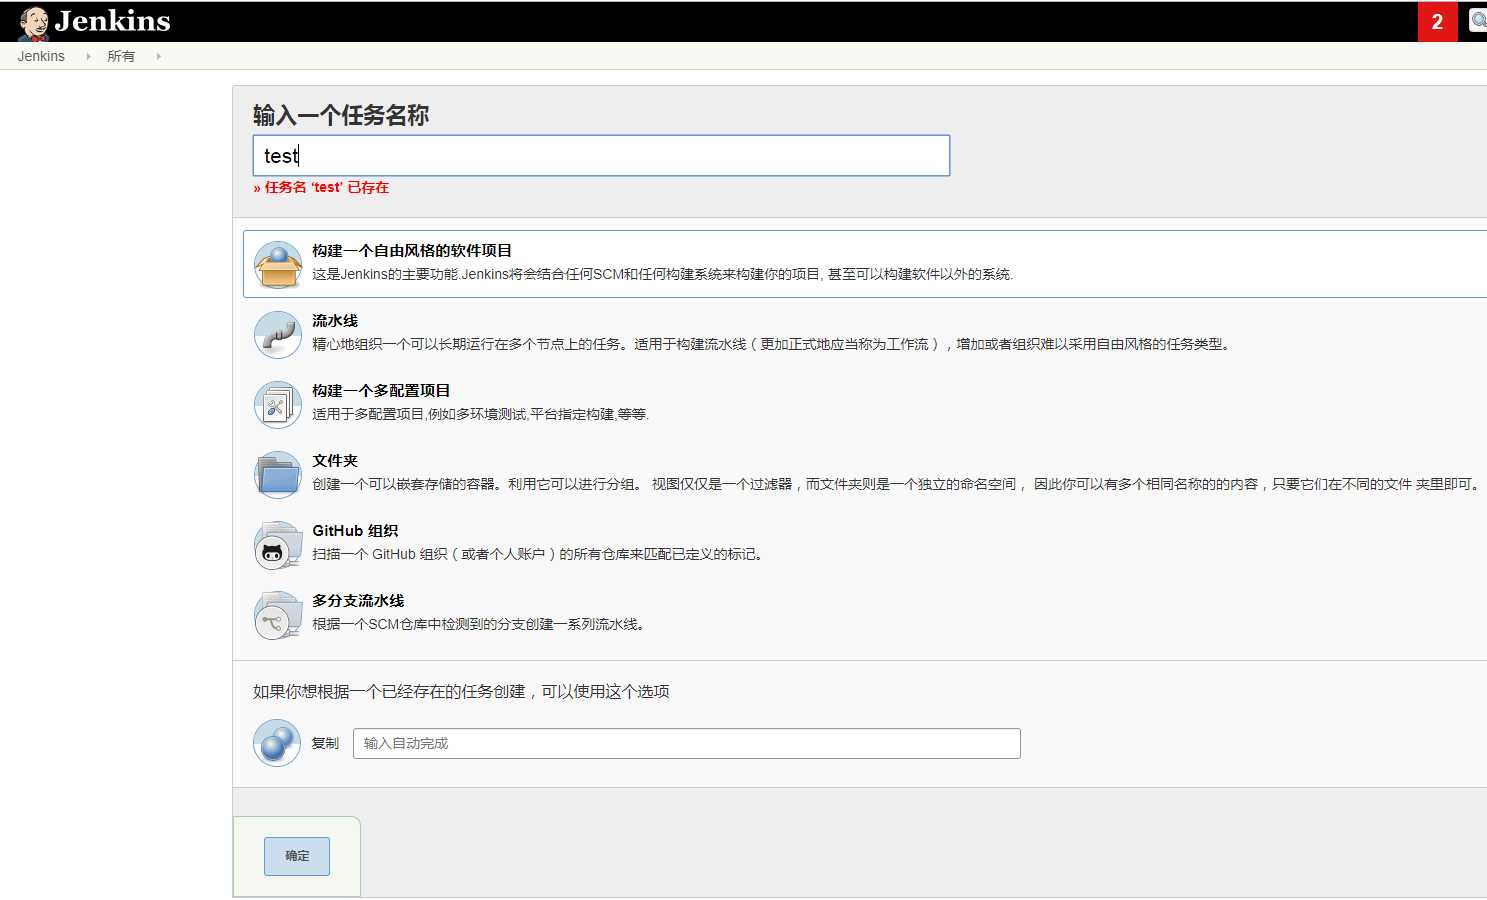Click the description 根据一个SCM仓库中检测到的分支
Viewport: 1487px width, 900px height.
[x=481, y=624]
